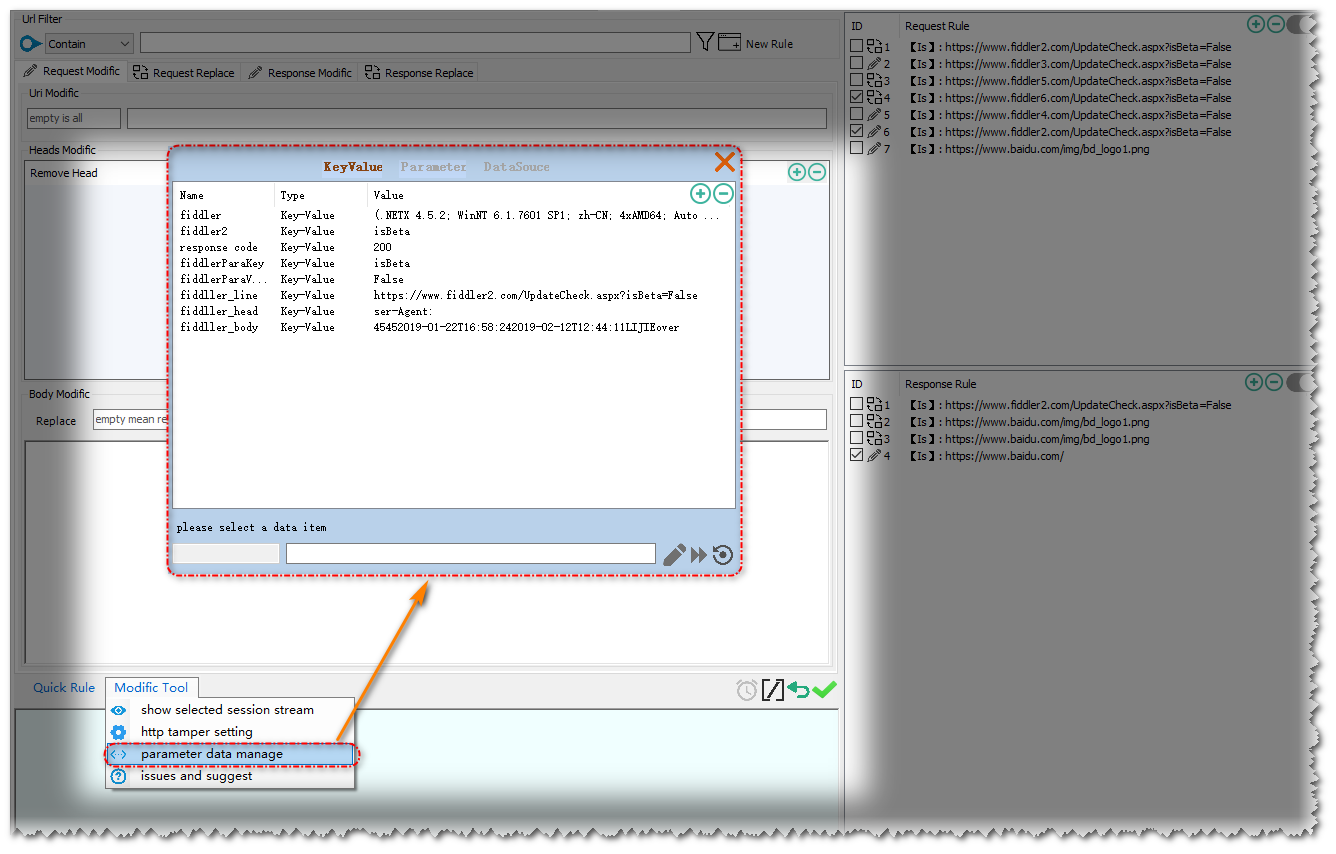Select the 'fiddller_body' row in key-value list
The height and width of the screenshot is (854, 1336).
pos(454,327)
